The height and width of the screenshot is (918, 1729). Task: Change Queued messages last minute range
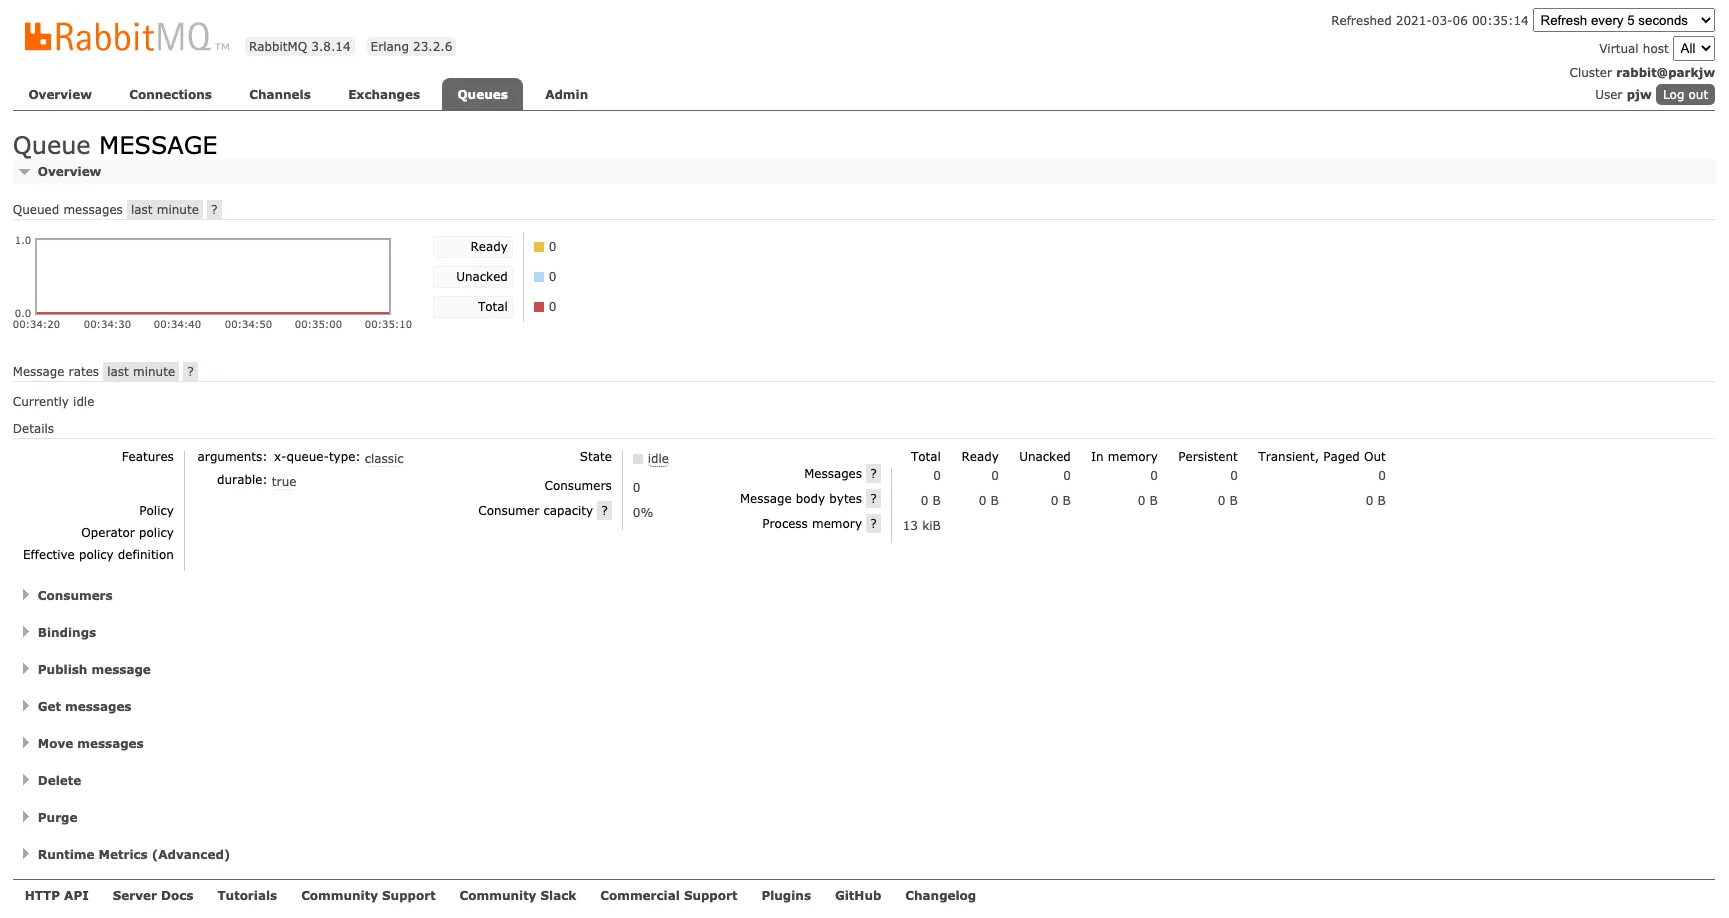pos(165,210)
